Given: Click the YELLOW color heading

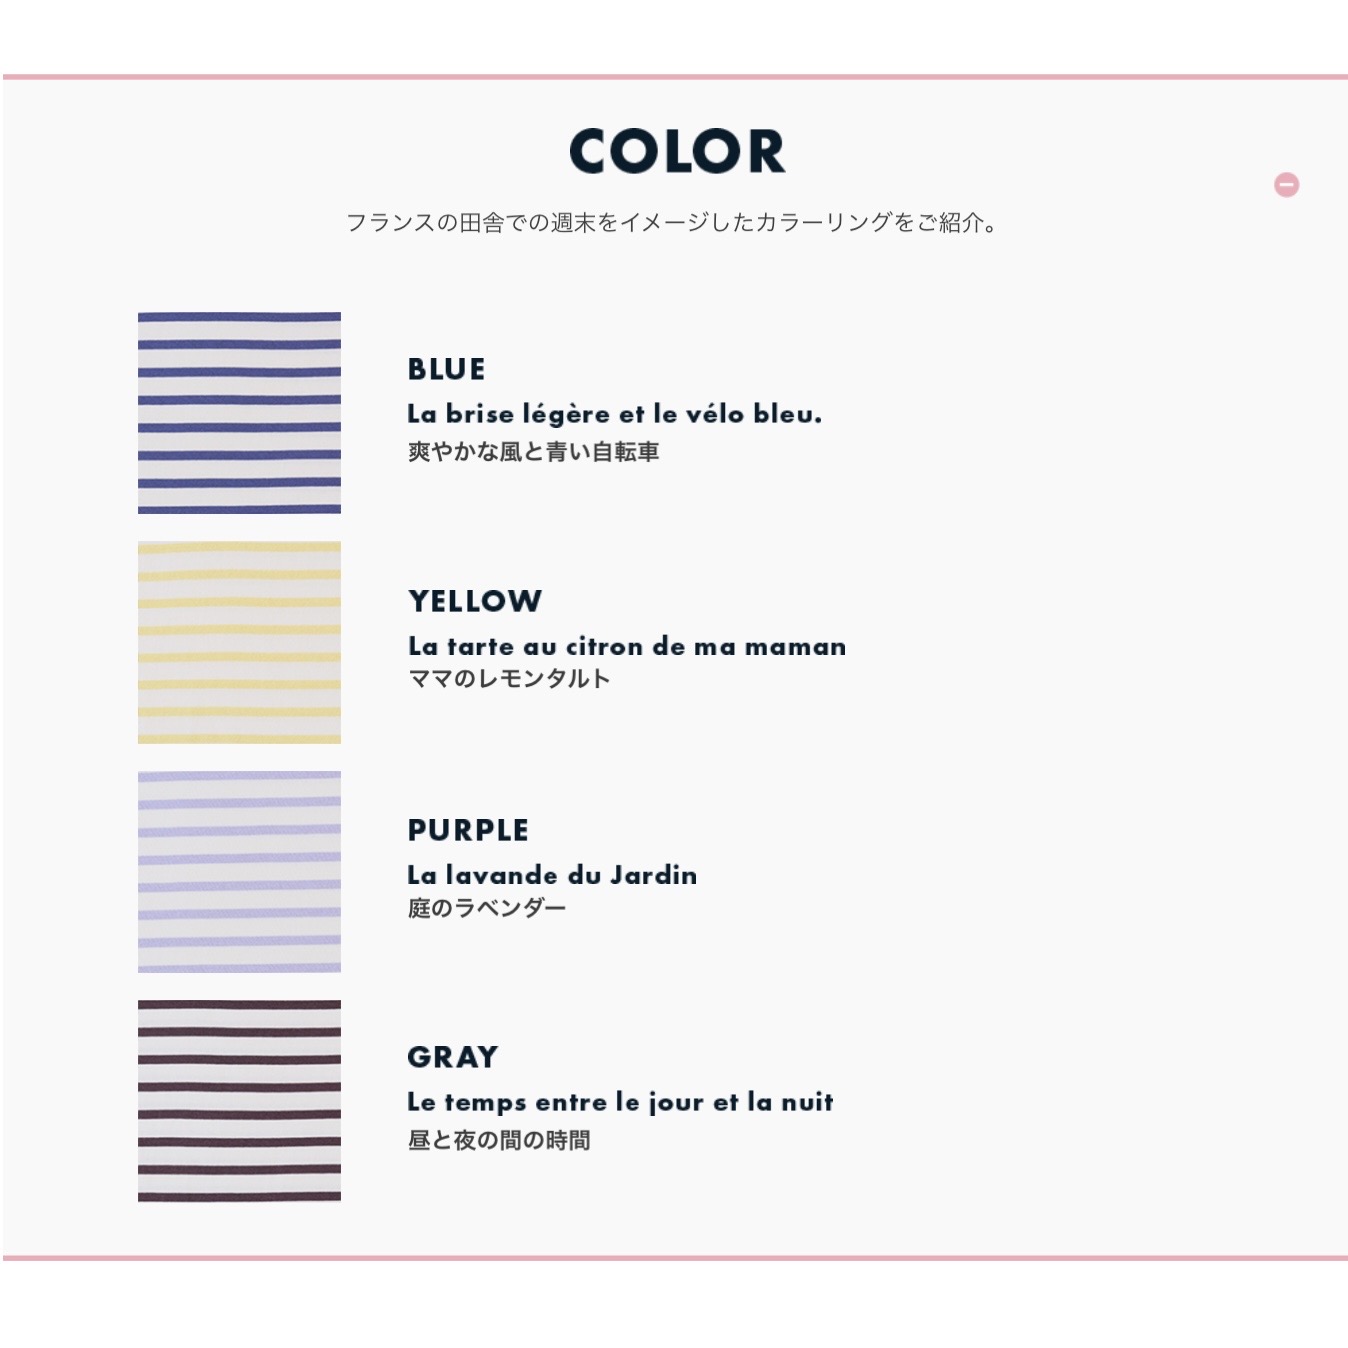Looking at the screenshot, I should click(x=475, y=601).
